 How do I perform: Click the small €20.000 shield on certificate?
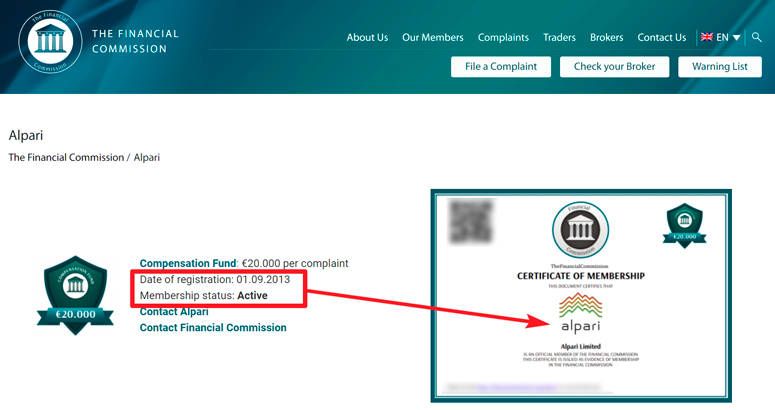point(685,225)
